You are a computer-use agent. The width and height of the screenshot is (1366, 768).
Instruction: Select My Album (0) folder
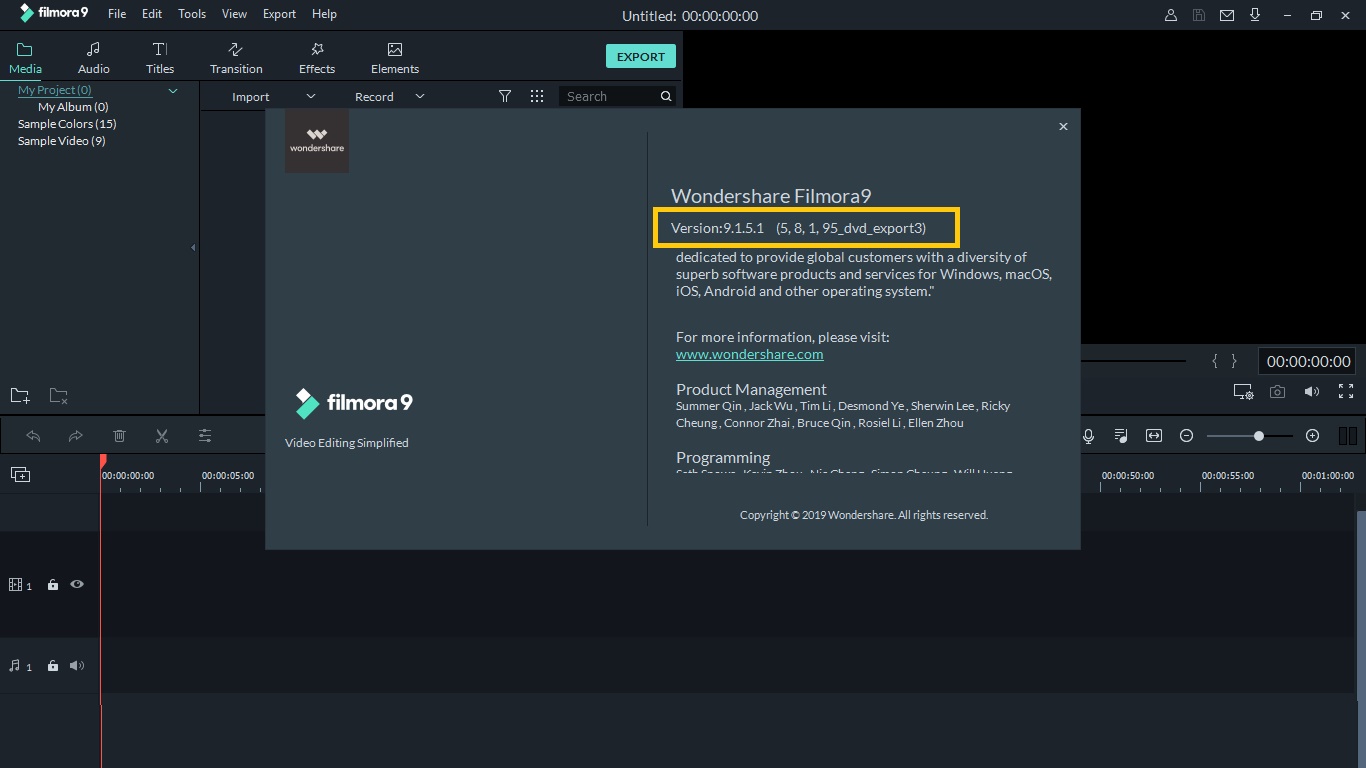(73, 107)
